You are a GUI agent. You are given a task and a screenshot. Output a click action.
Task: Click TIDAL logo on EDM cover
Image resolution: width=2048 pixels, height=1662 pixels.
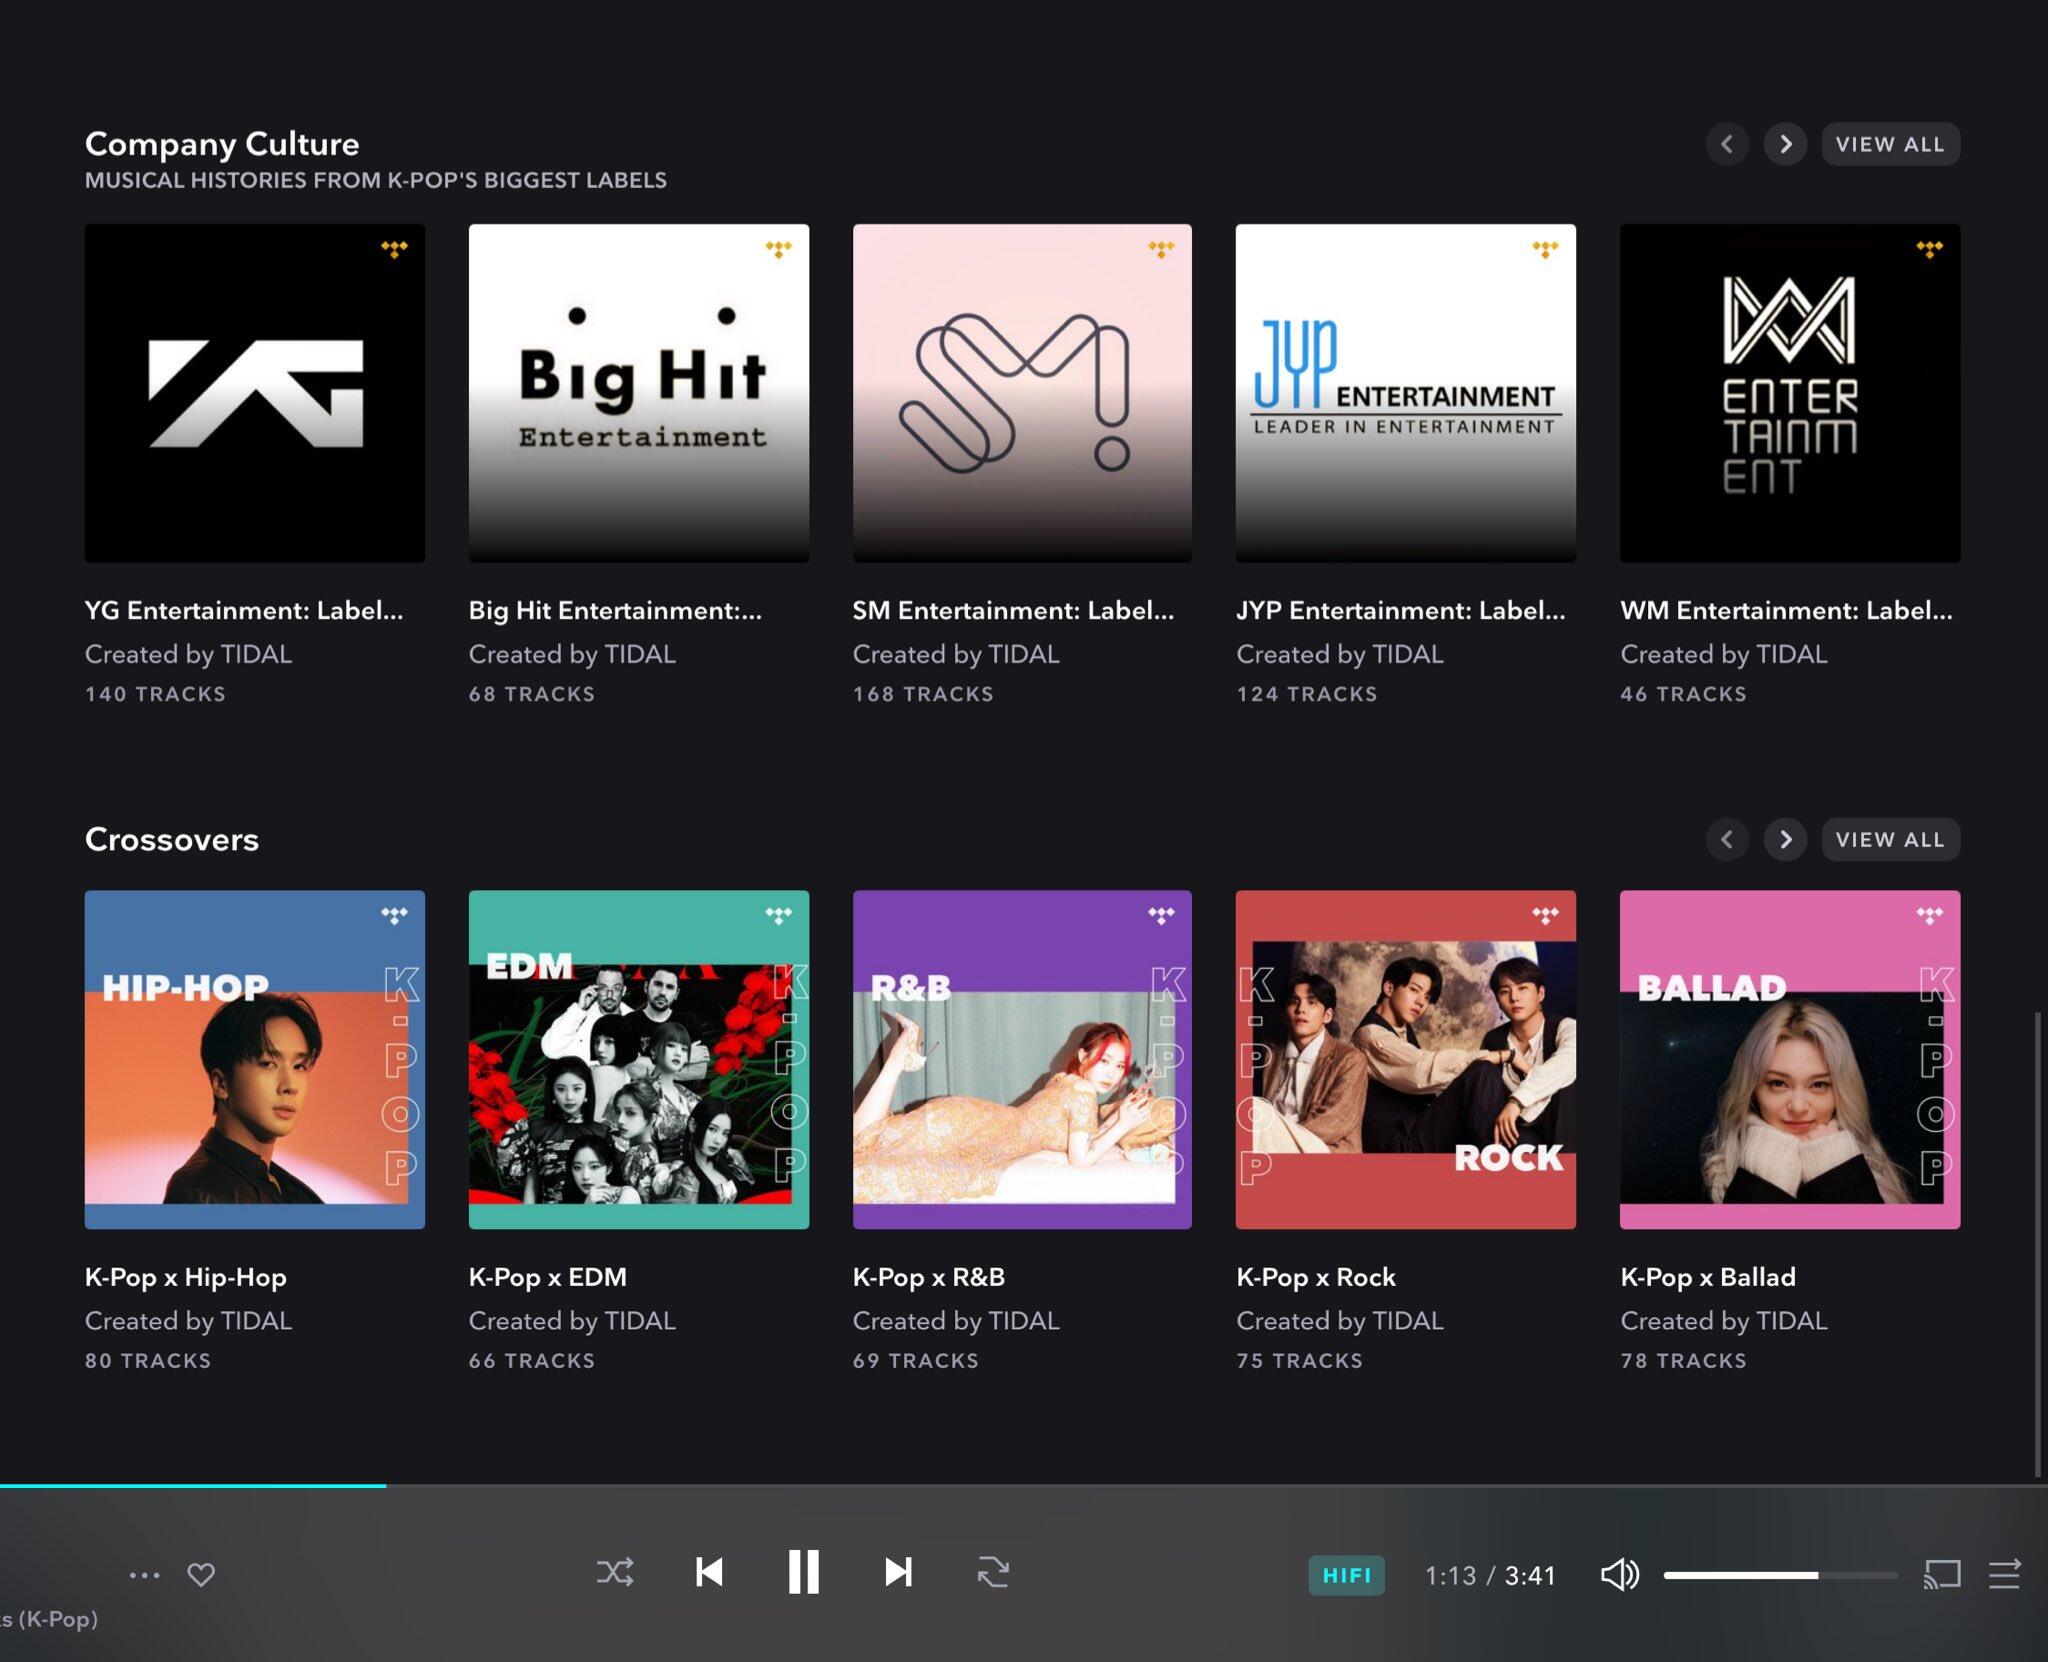tap(778, 915)
